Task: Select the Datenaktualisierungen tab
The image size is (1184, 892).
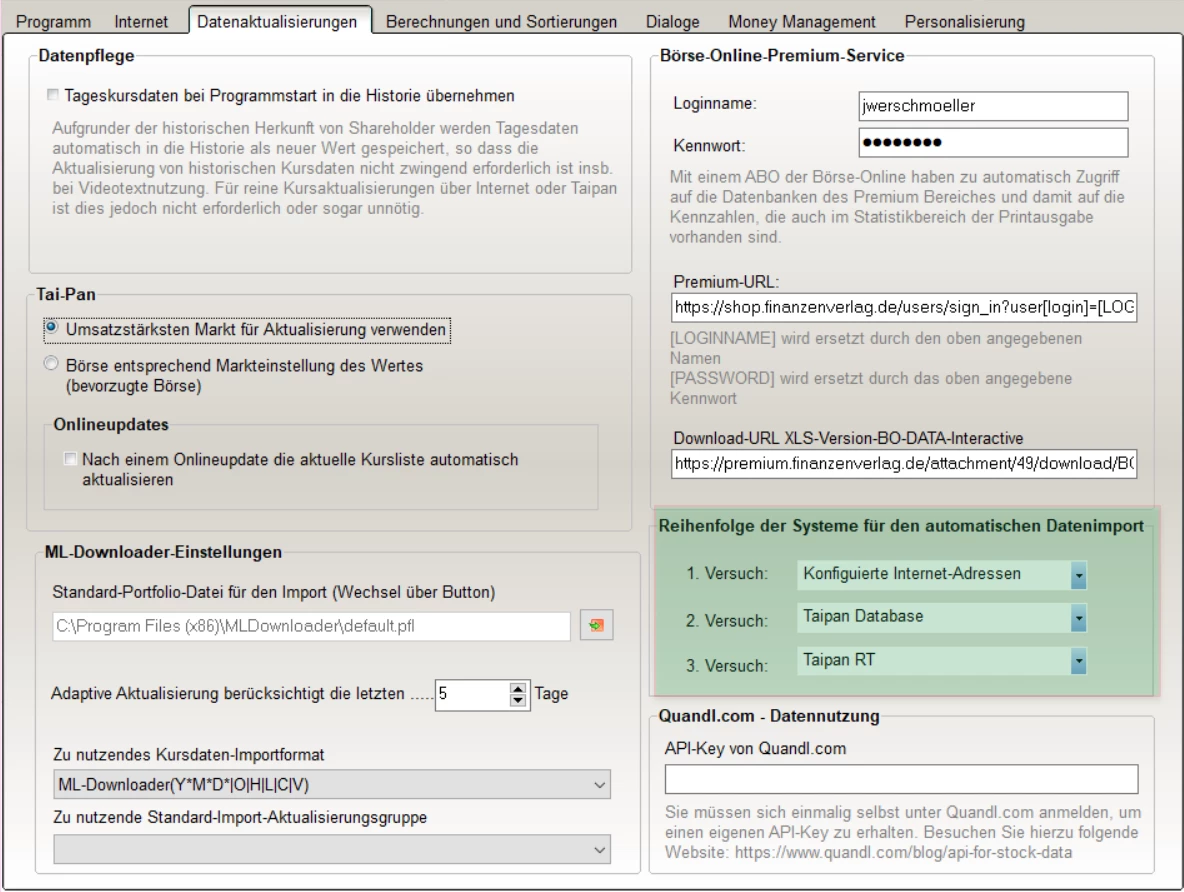Action: click(277, 21)
